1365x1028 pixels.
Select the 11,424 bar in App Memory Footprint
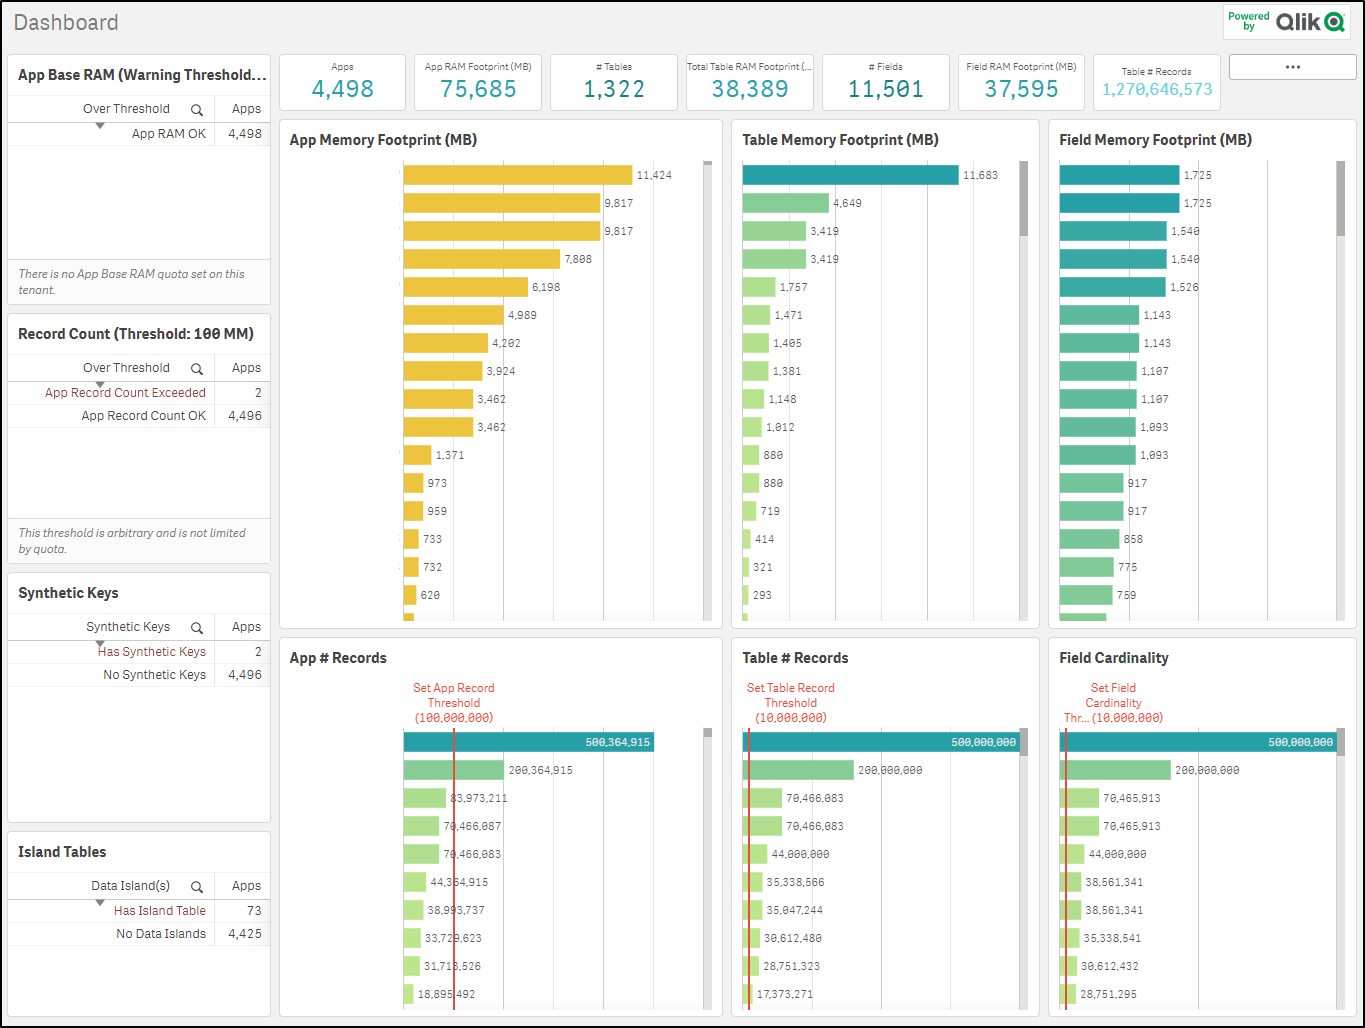[516, 174]
